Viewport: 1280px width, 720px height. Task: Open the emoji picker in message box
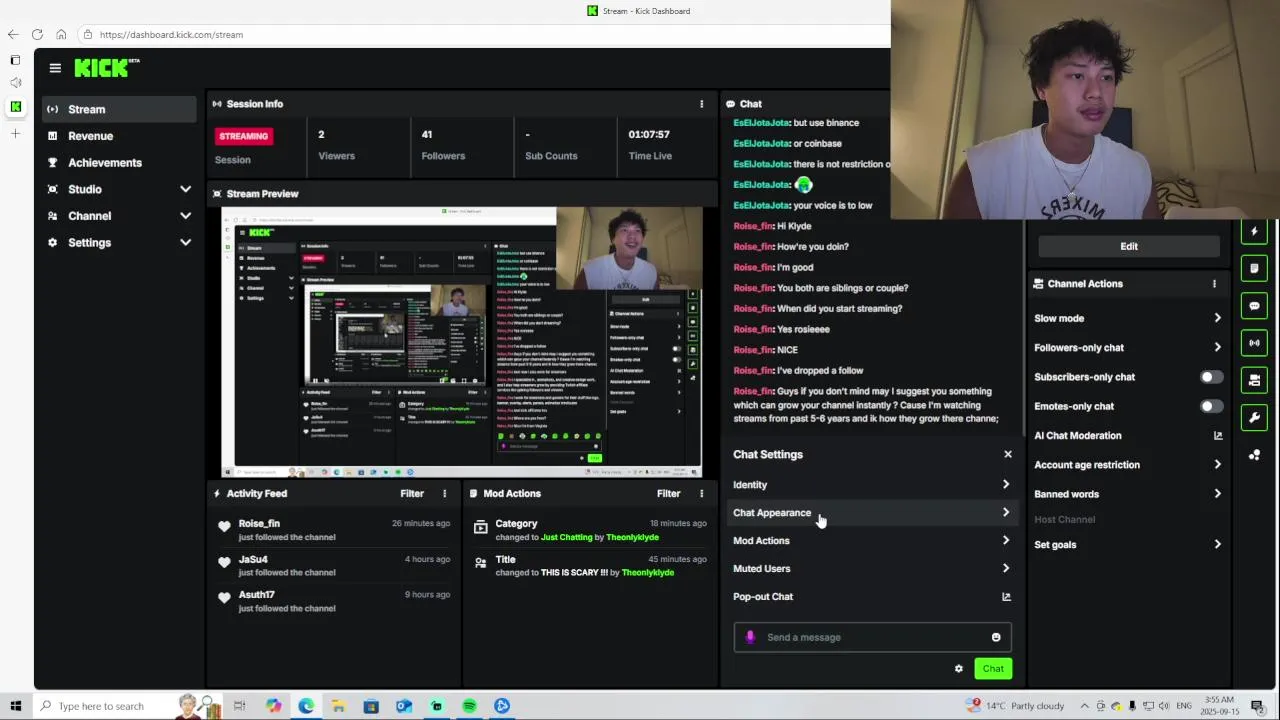click(996, 637)
